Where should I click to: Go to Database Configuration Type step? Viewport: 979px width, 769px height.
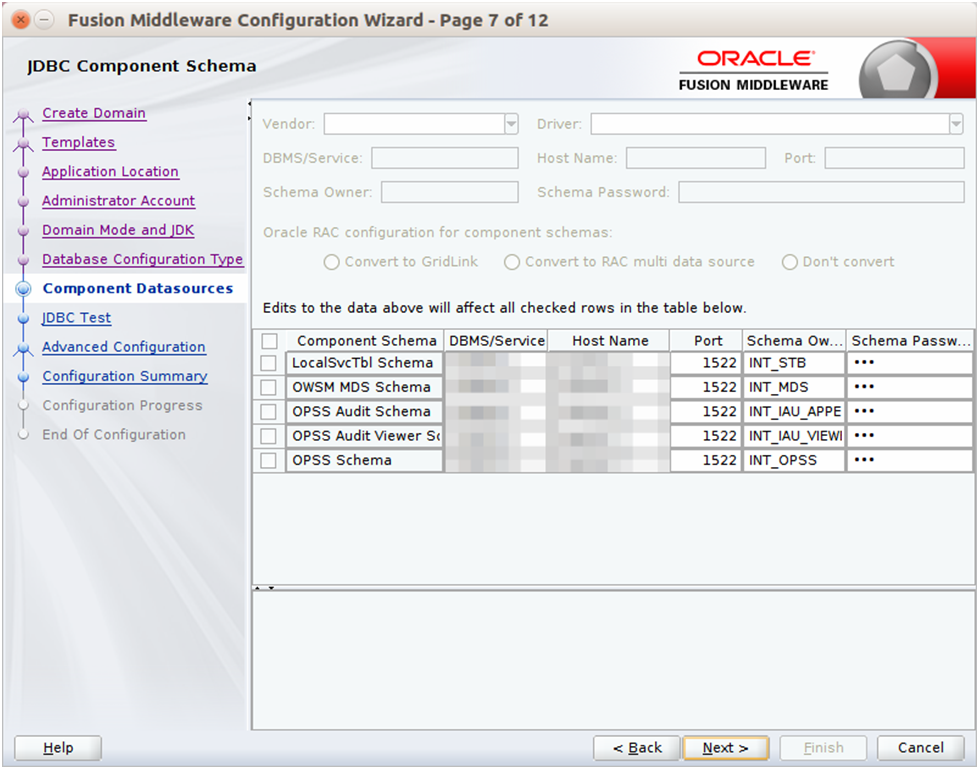[x=142, y=260]
